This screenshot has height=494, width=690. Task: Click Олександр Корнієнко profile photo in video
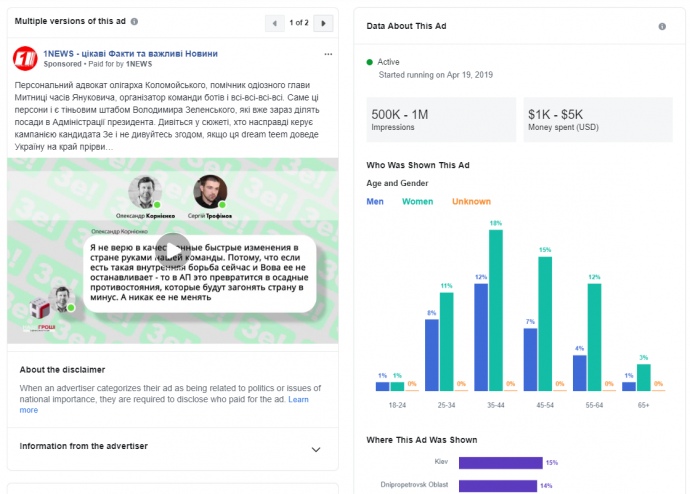(146, 192)
